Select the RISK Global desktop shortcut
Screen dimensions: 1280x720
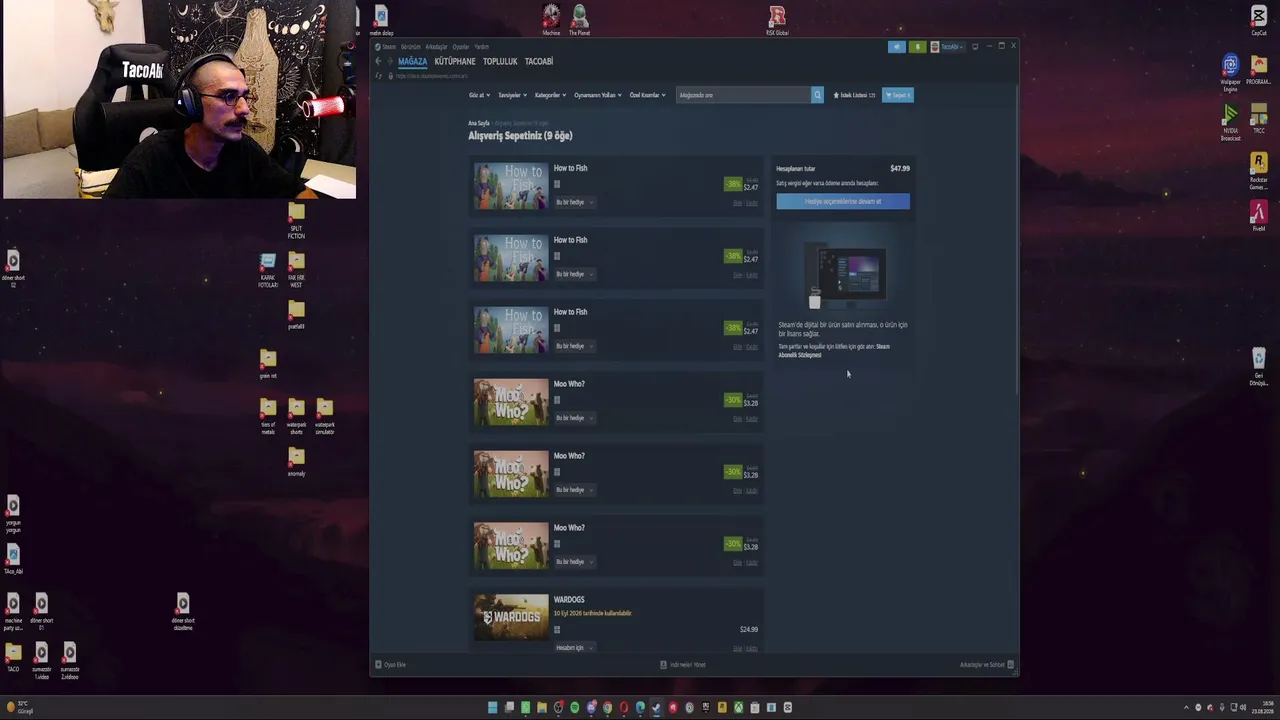777,20
